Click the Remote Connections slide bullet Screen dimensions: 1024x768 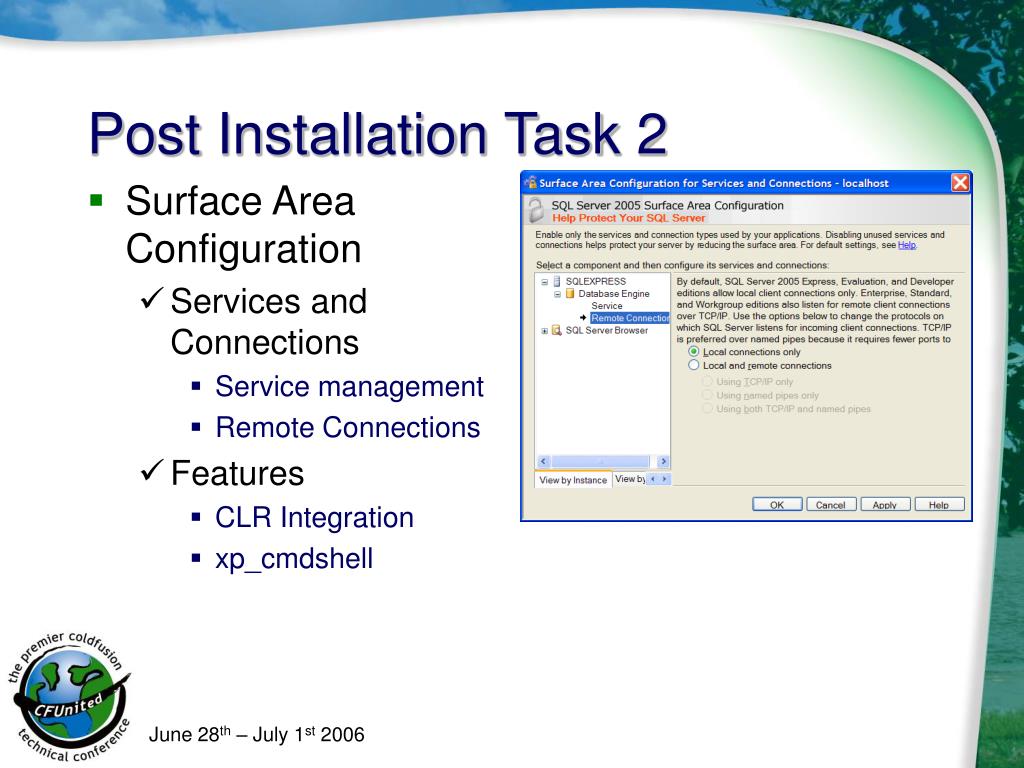click(347, 427)
